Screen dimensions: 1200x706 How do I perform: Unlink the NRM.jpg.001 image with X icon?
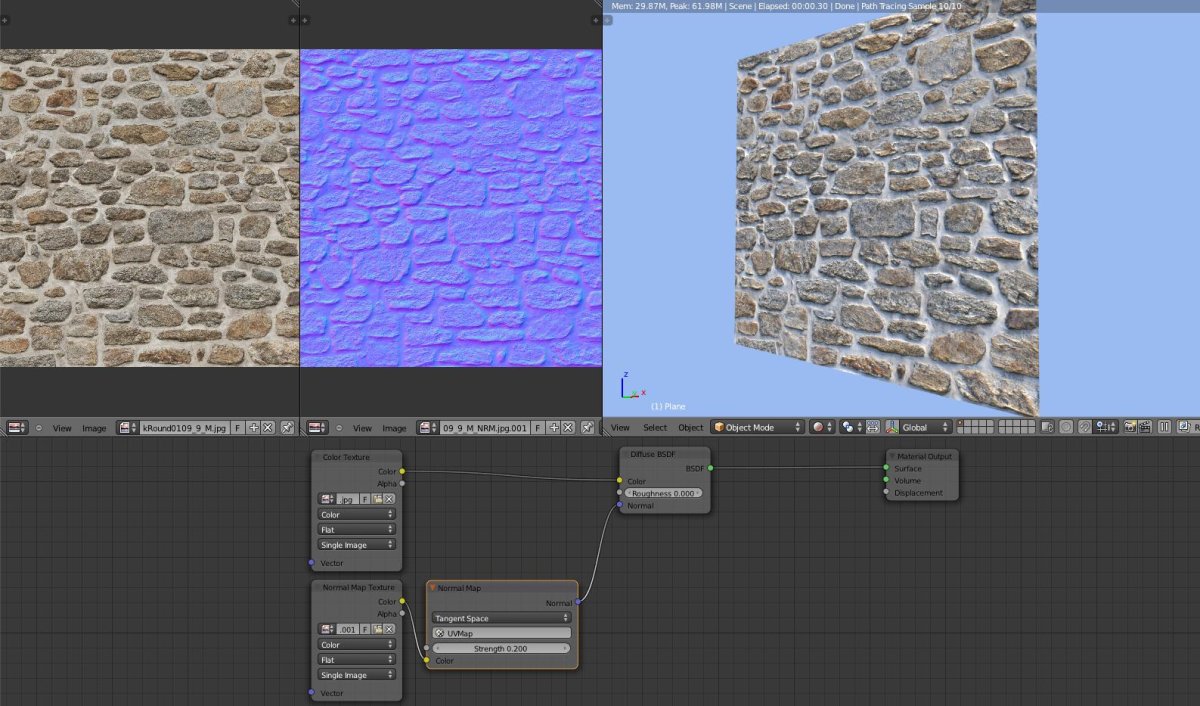[568, 427]
